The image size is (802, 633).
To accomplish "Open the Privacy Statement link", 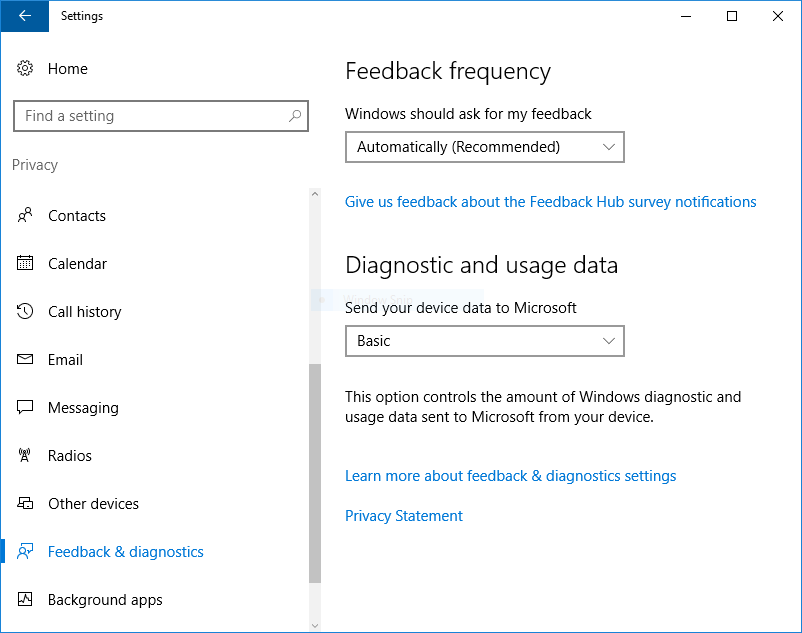I will (x=403, y=516).
